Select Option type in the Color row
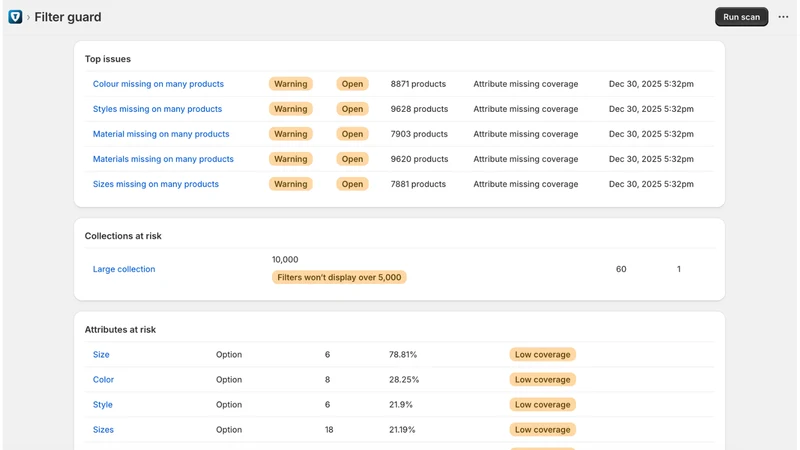The image size is (800, 450). coord(229,380)
